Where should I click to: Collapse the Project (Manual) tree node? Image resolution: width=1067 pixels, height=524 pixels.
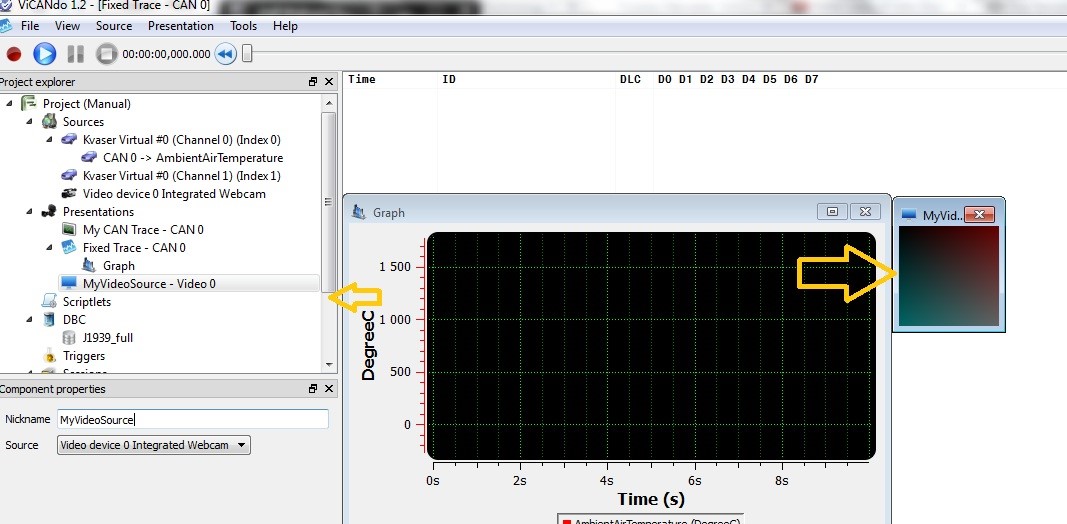pyautogui.click(x=10, y=103)
